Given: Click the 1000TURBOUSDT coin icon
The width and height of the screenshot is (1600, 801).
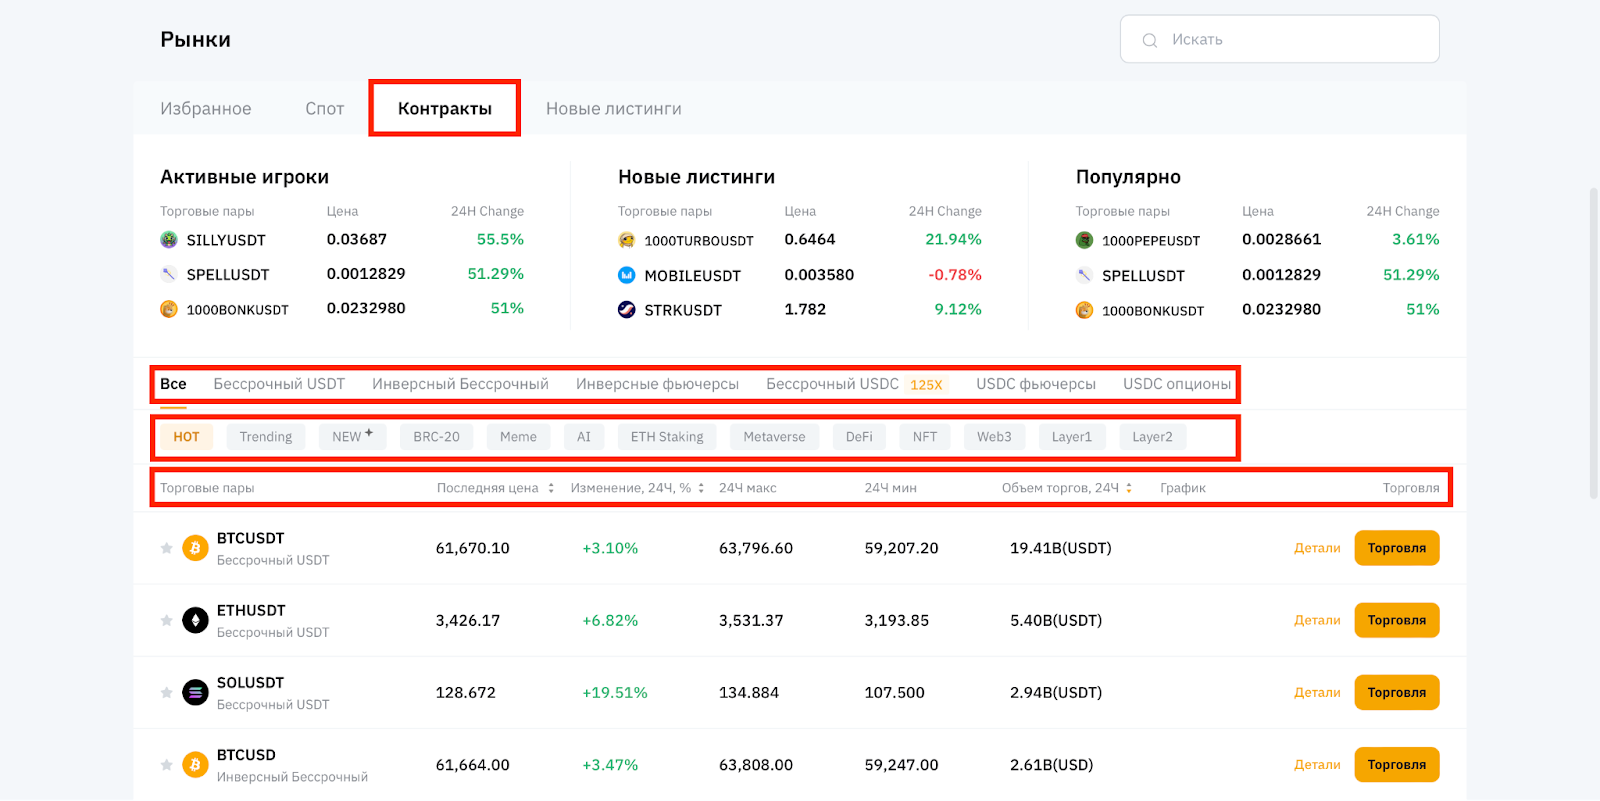Looking at the screenshot, I should (627, 240).
